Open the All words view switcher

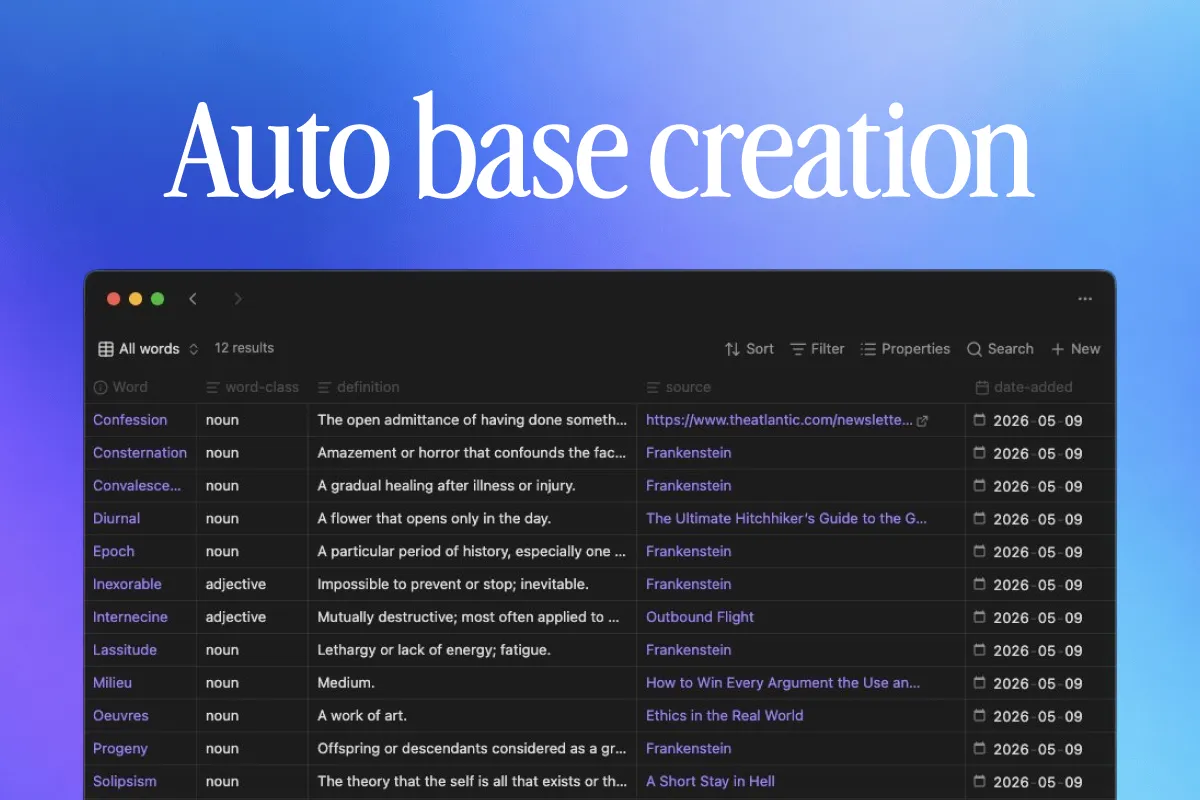pos(148,349)
